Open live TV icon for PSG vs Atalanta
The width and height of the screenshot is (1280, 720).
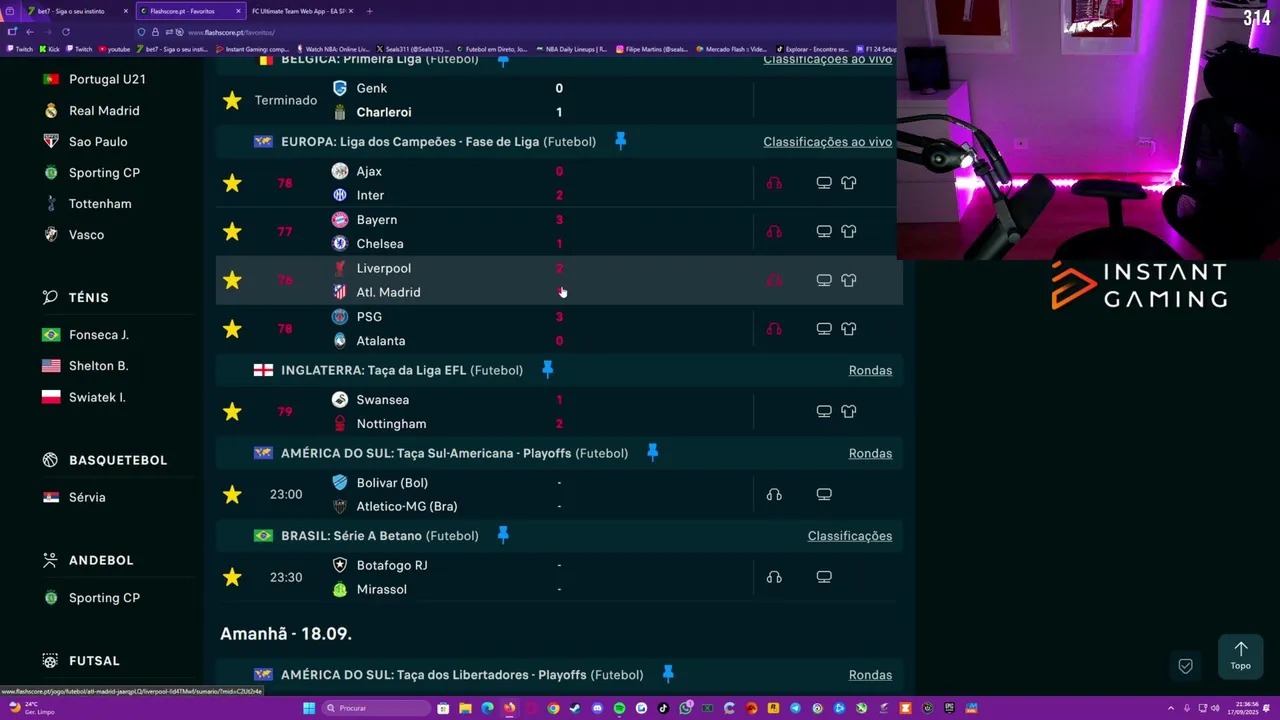point(824,329)
